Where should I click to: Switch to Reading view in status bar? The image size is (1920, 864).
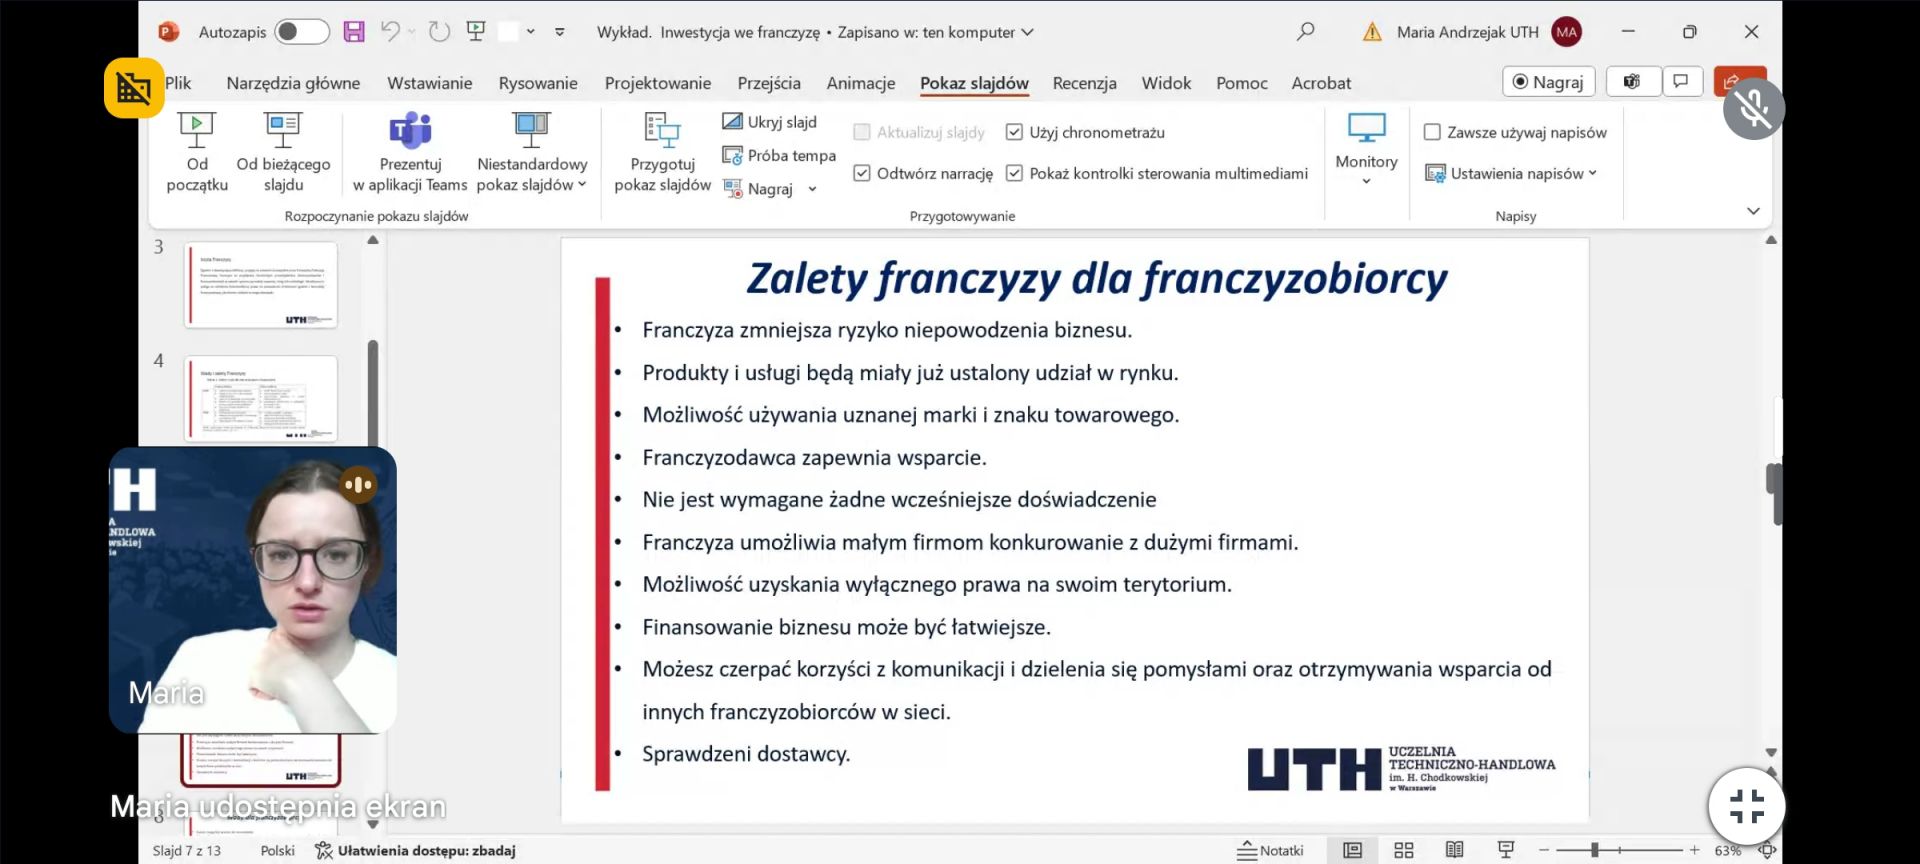(1454, 850)
